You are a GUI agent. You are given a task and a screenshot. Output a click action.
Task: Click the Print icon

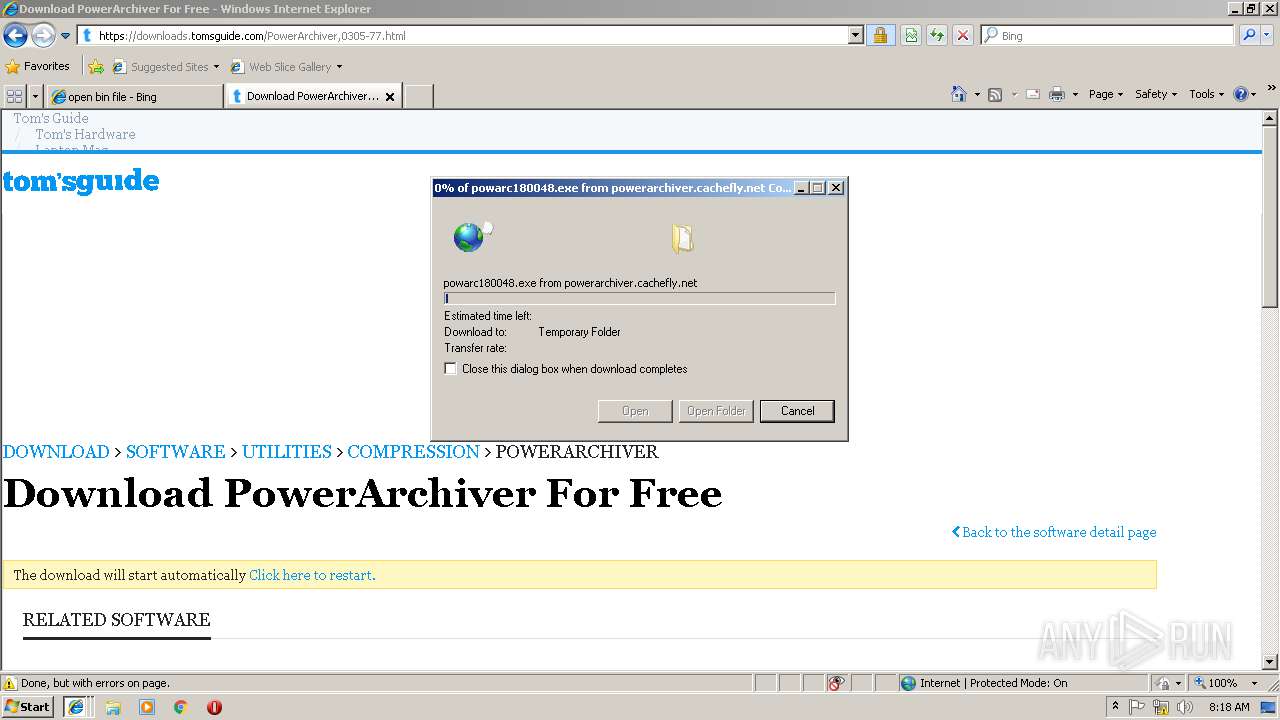pos(1057,94)
